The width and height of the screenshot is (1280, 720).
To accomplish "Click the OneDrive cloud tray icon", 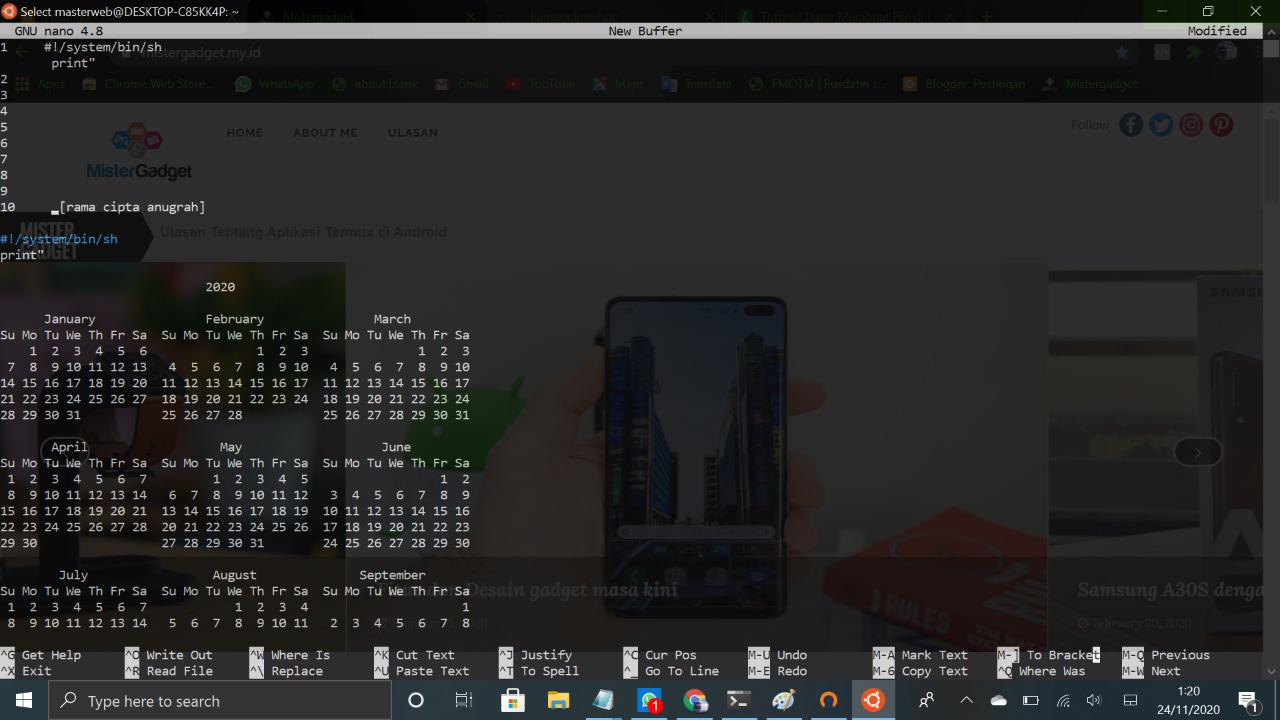I will (x=998, y=701).
